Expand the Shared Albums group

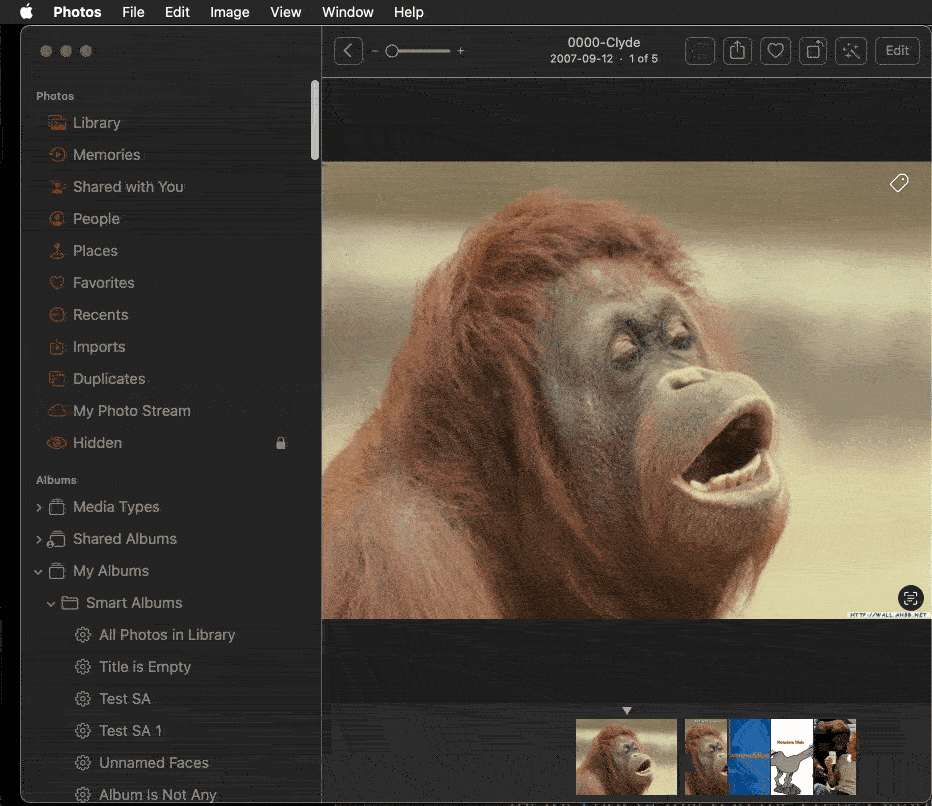point(39,539)
